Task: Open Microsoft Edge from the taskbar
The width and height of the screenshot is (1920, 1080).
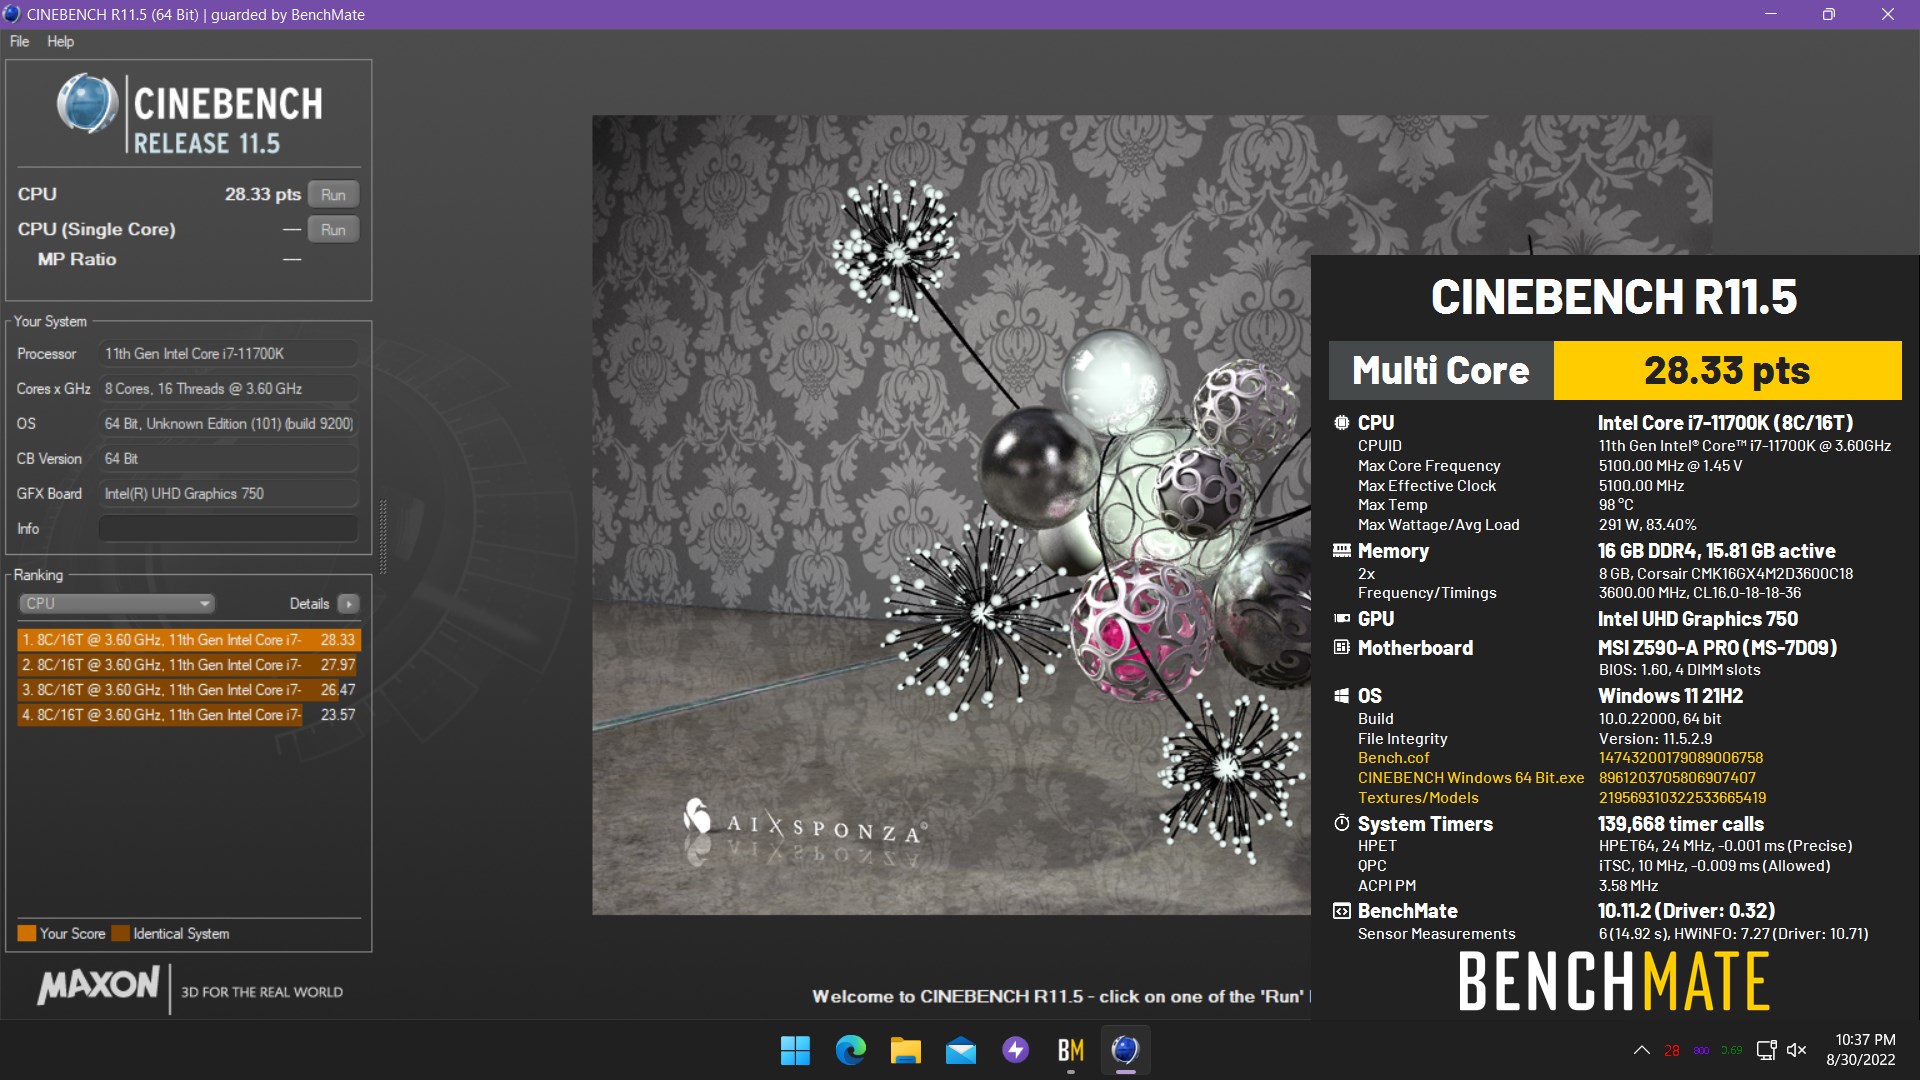Action: click(851, 1050)
